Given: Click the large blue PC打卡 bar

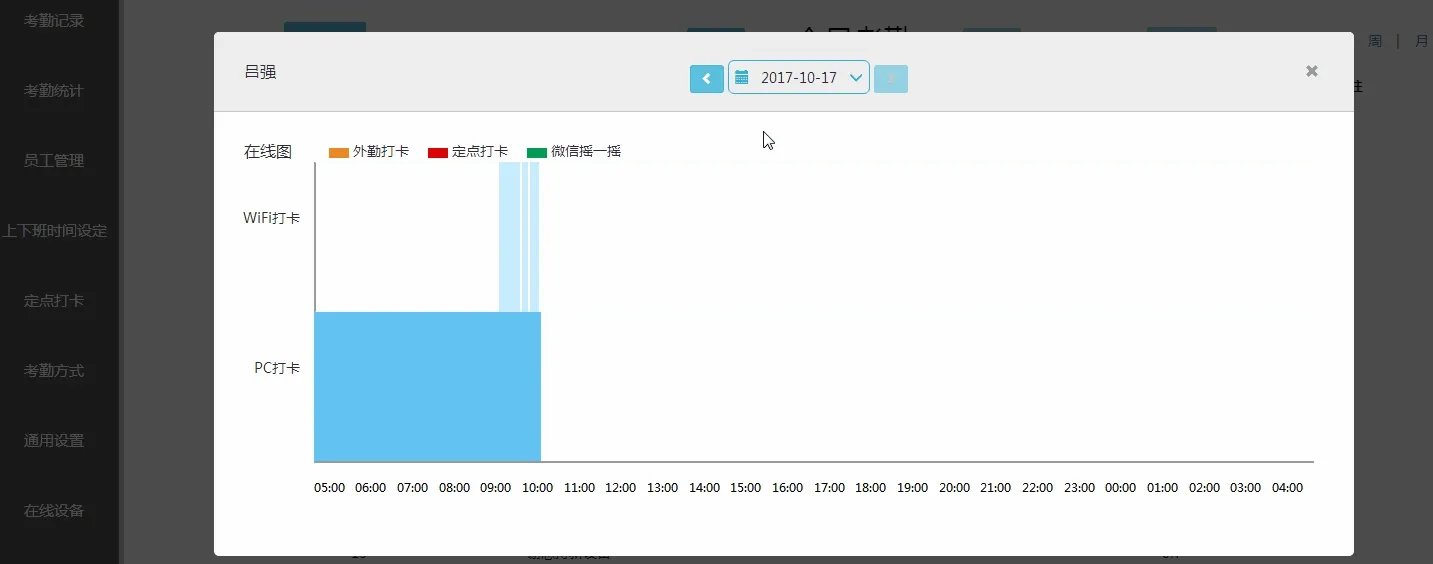Looking at the screenshot, I should click(x=427, y=387).
